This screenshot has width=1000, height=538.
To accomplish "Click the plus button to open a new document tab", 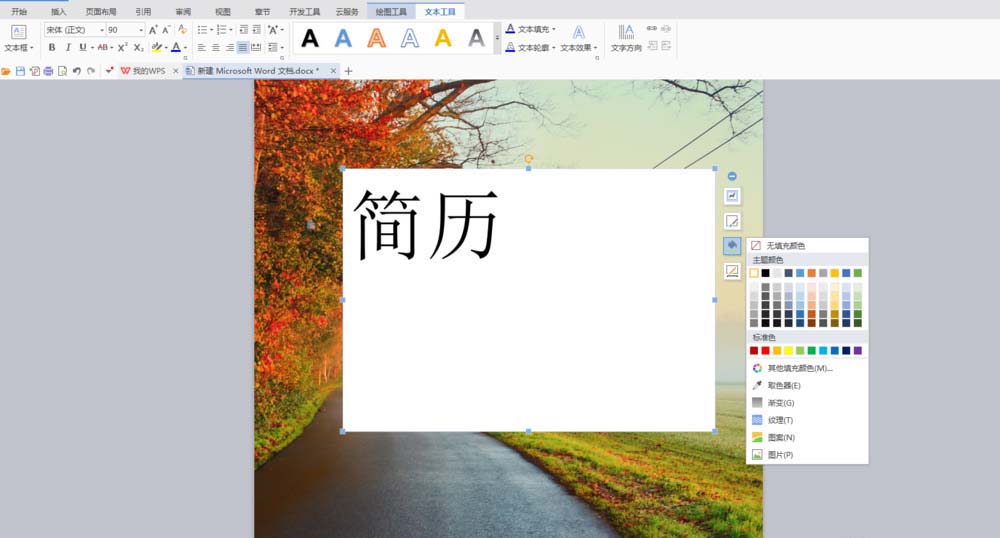I will pos(348,71).
